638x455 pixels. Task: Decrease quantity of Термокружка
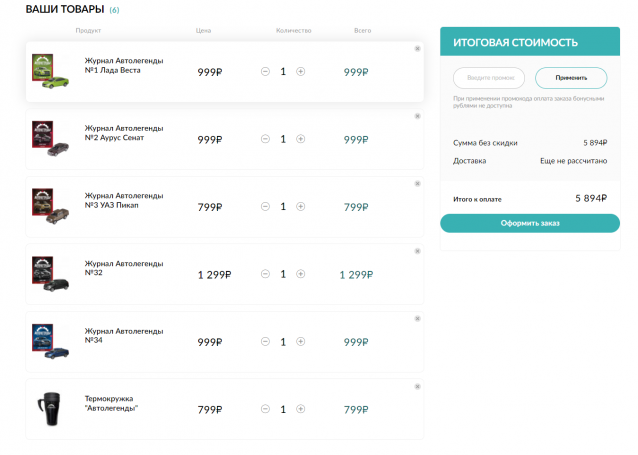click(265, 409)
